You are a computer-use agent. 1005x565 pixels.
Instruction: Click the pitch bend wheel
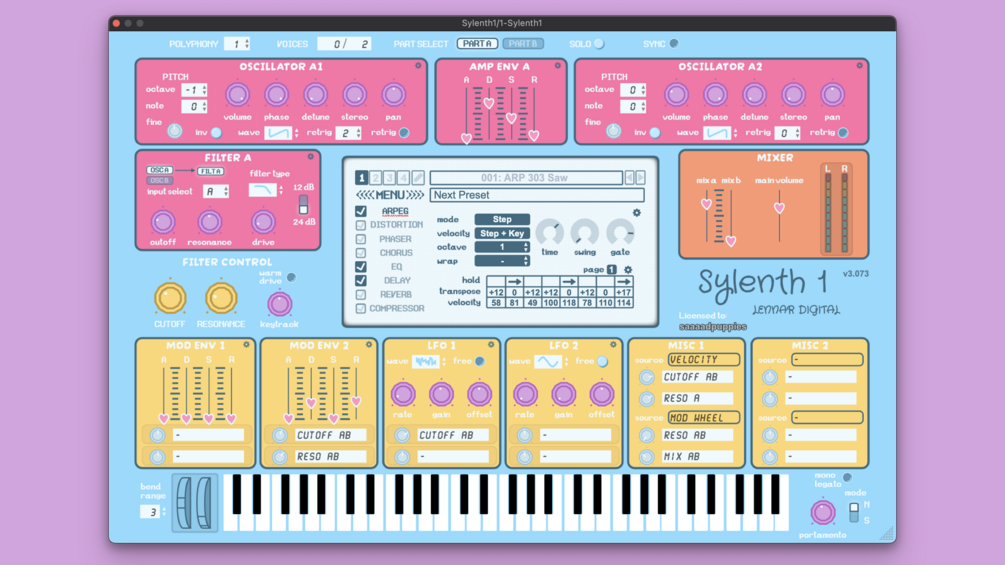[184, 502]
